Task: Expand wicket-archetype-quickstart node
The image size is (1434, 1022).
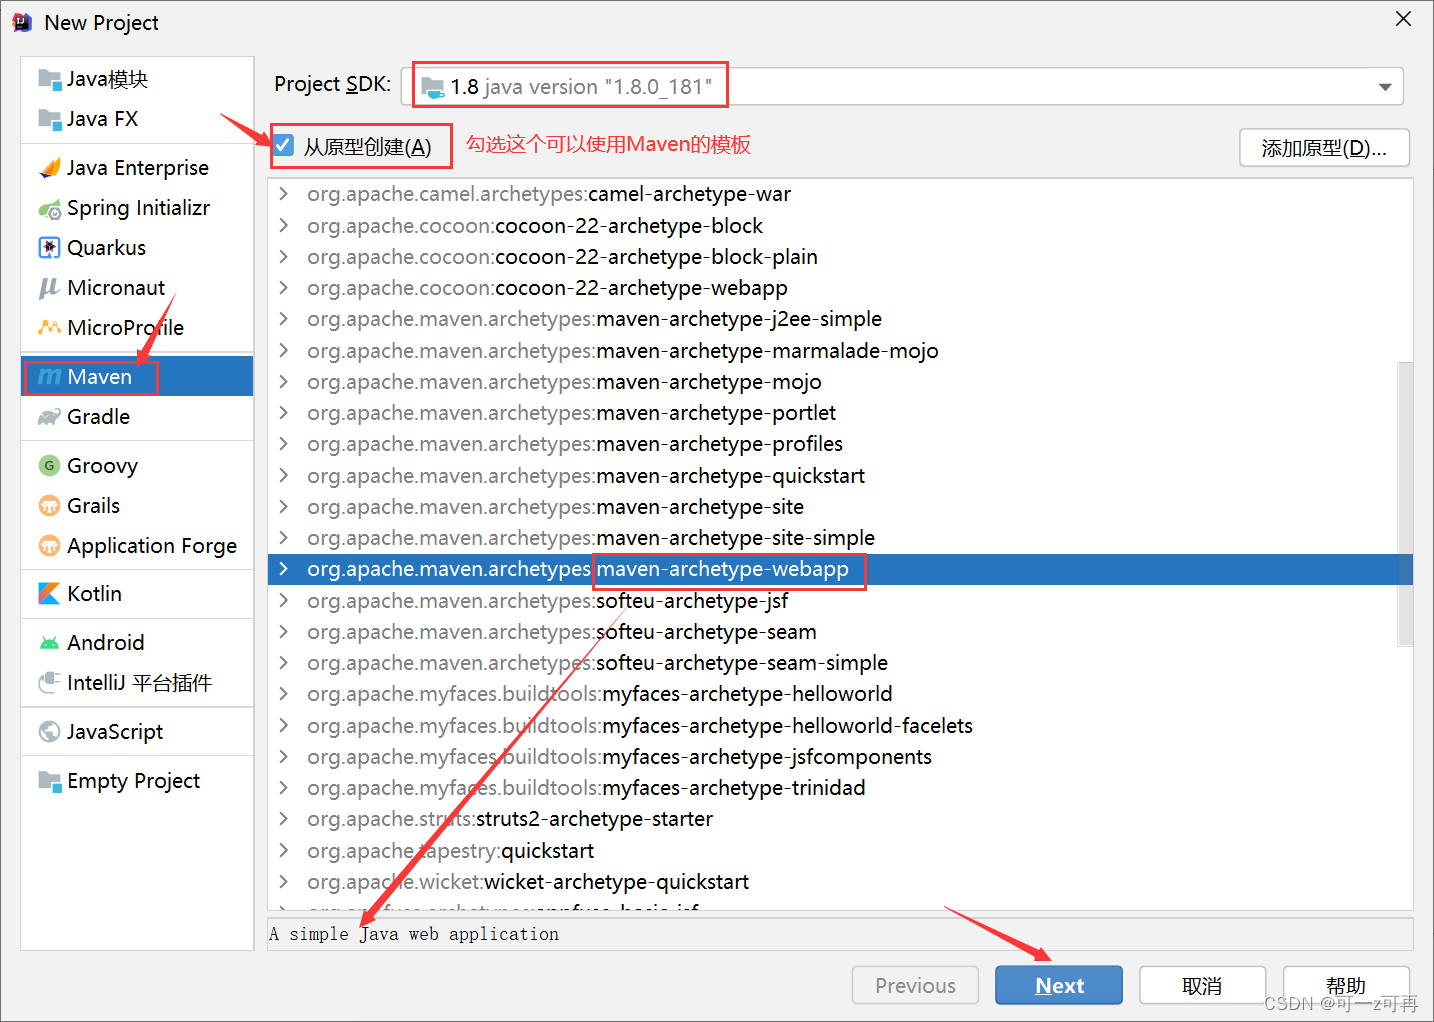Action: (284, 882)
